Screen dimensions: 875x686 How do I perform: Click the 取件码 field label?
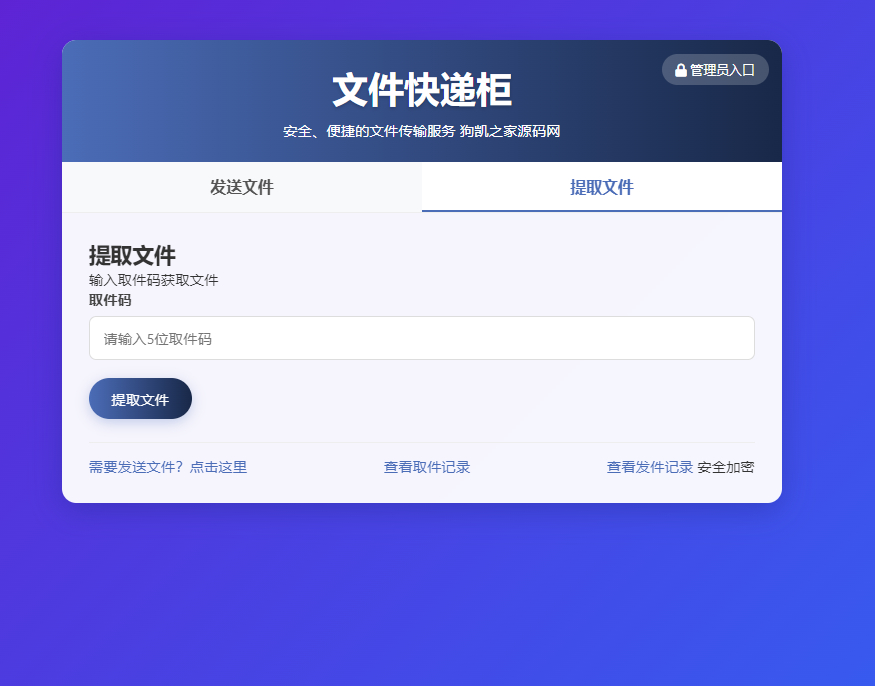(x=110, y=300)
